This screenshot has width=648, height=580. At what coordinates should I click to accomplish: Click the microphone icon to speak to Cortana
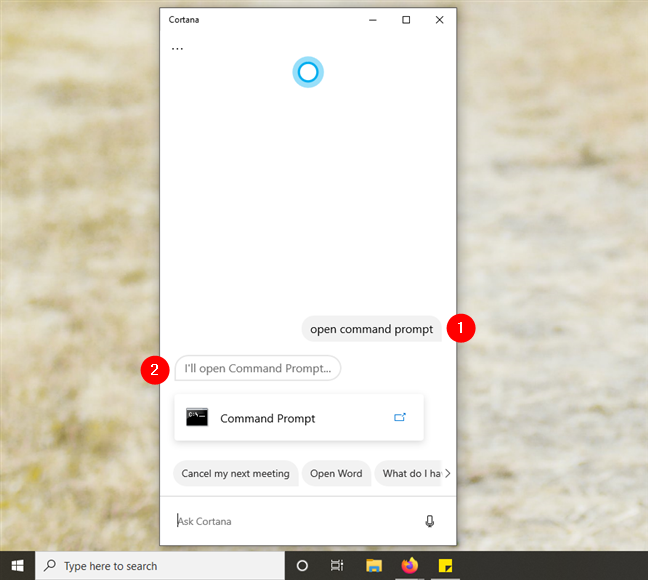(430, 521)
